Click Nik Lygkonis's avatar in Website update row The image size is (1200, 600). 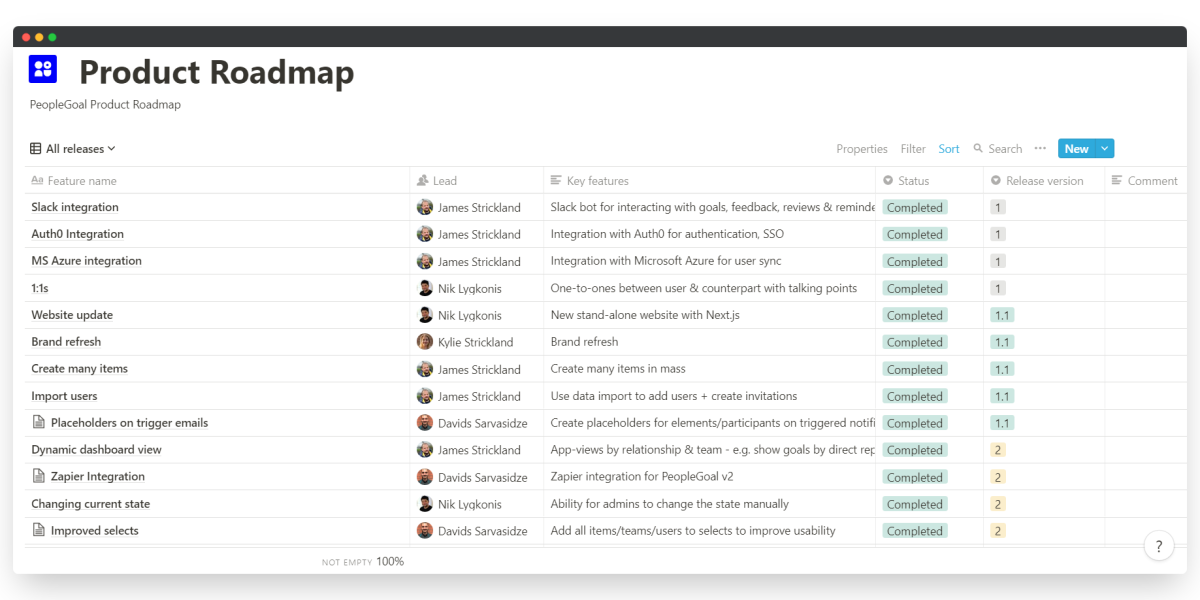coord(425,315)
